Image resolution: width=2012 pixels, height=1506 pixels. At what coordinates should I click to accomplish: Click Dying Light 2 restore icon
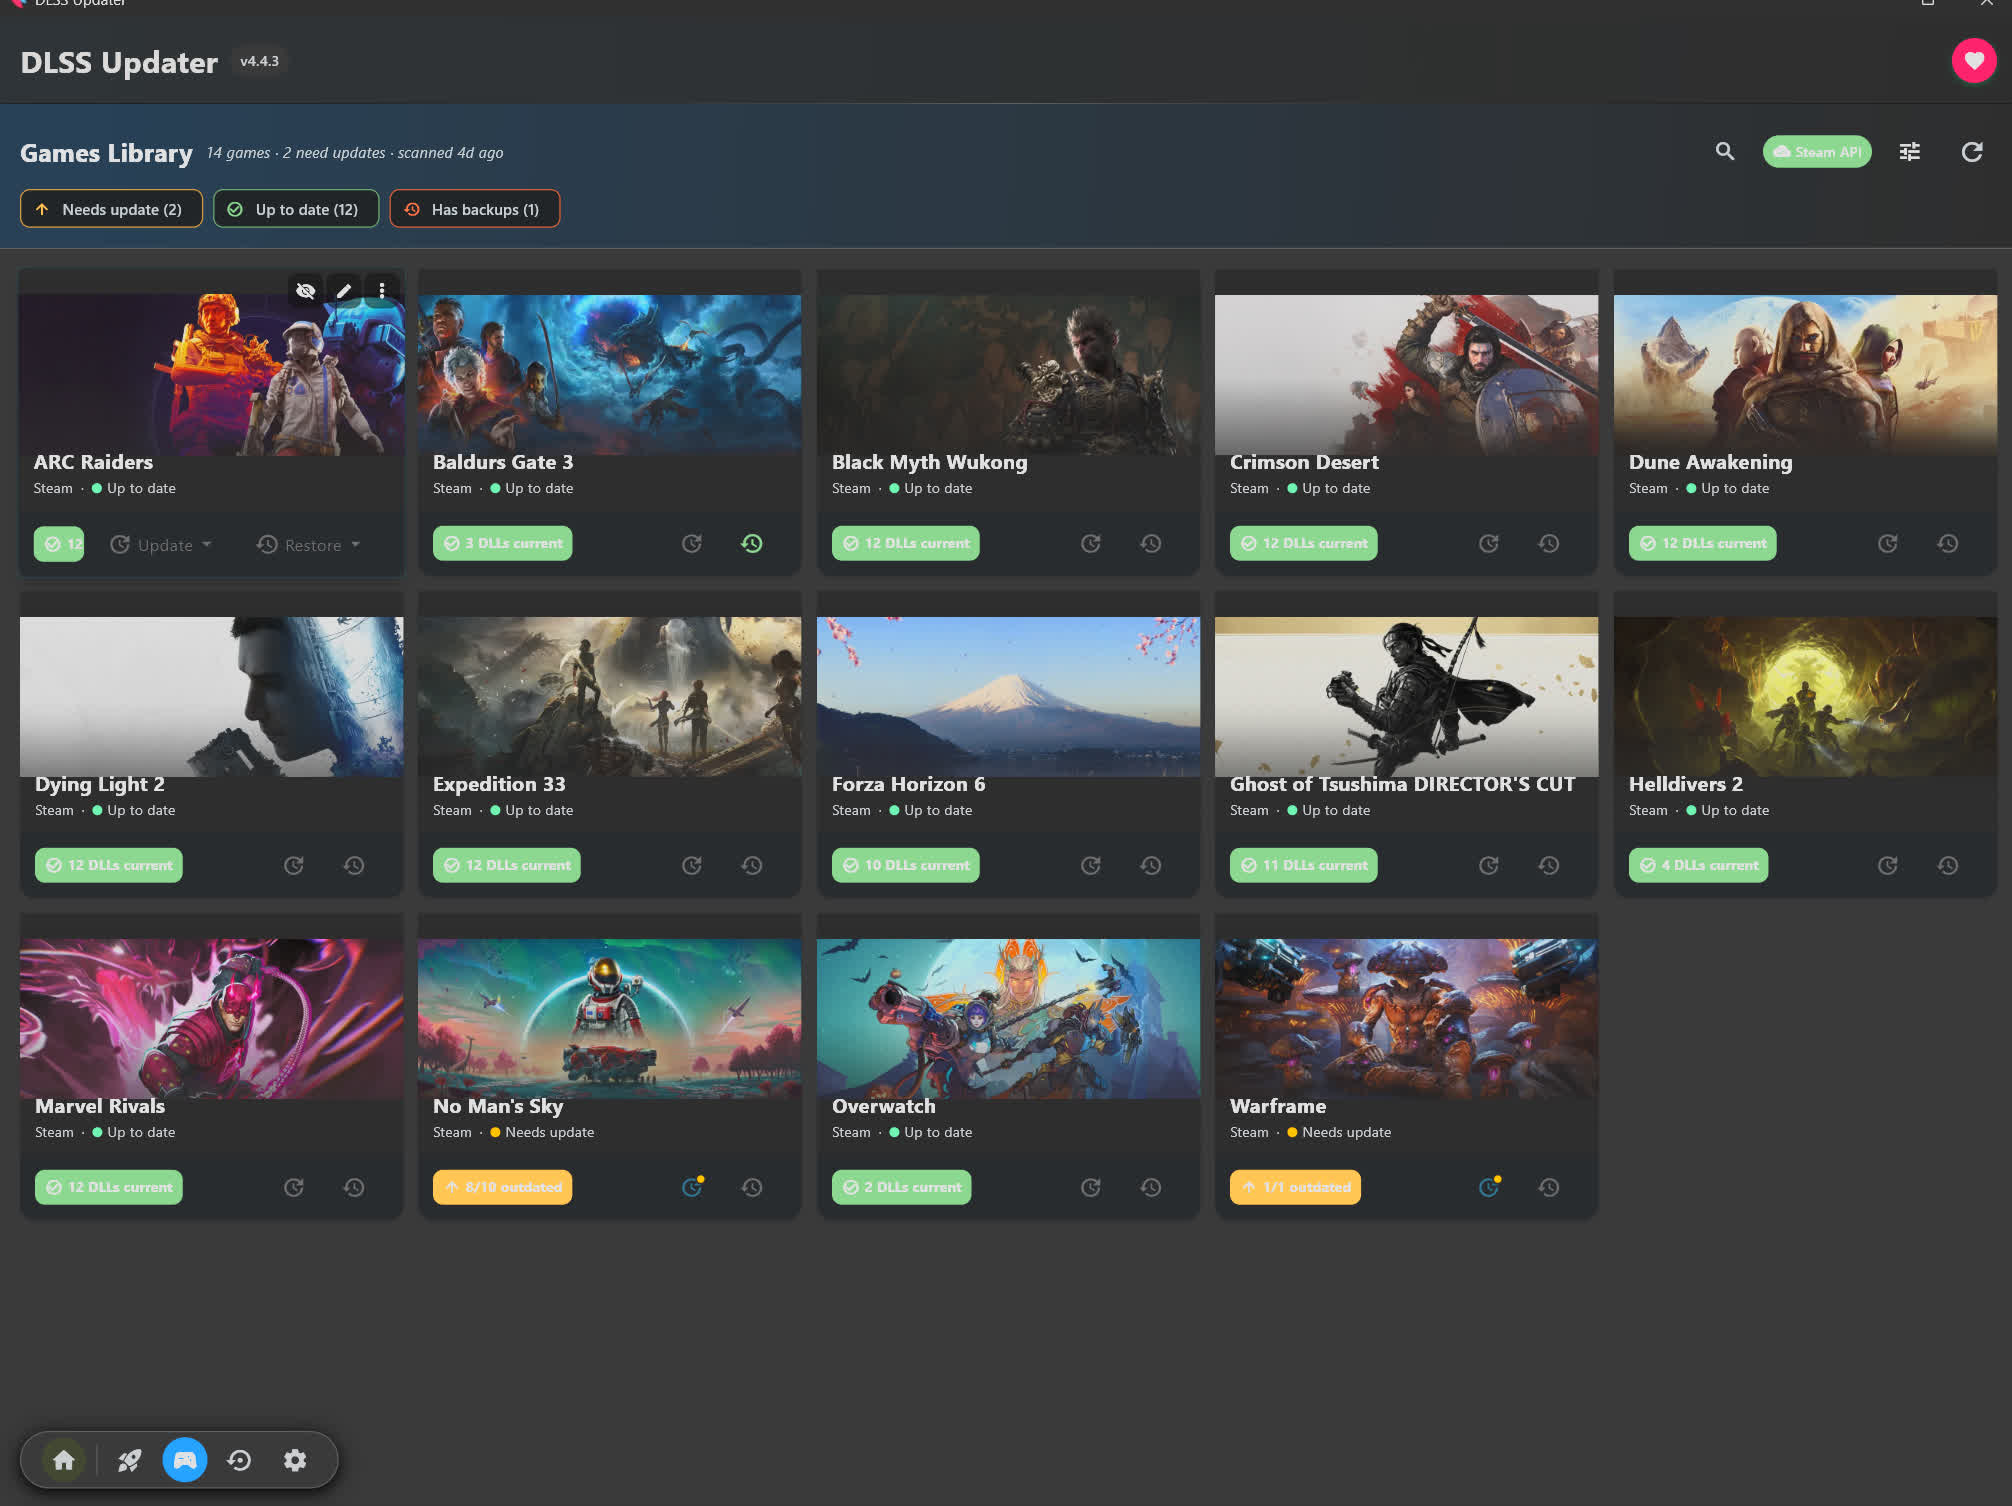point(354,866)
